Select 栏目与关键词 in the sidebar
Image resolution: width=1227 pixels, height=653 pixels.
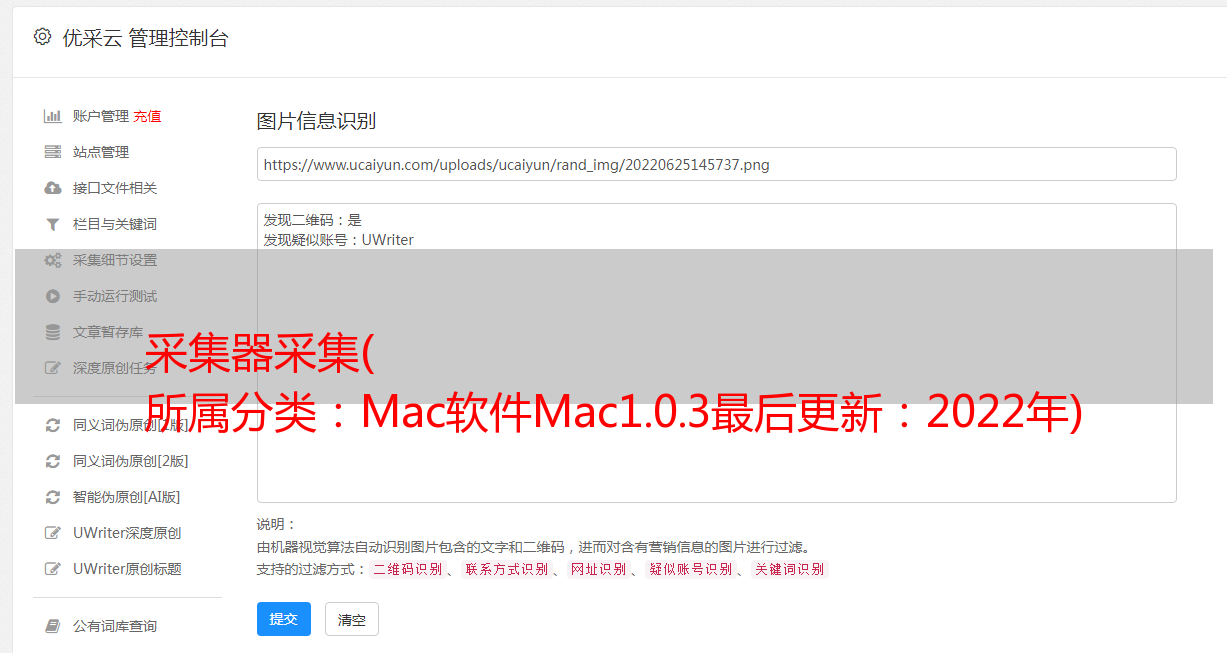(x=117, y=224)
